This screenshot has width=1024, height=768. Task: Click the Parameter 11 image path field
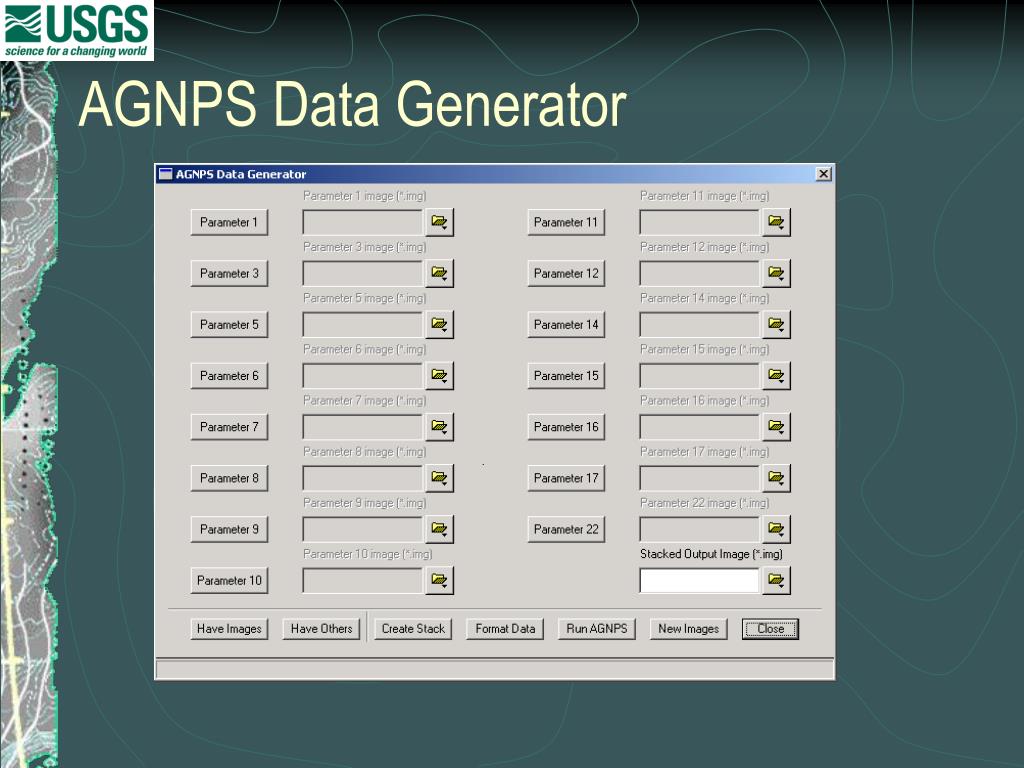click(x=699, y=222)
